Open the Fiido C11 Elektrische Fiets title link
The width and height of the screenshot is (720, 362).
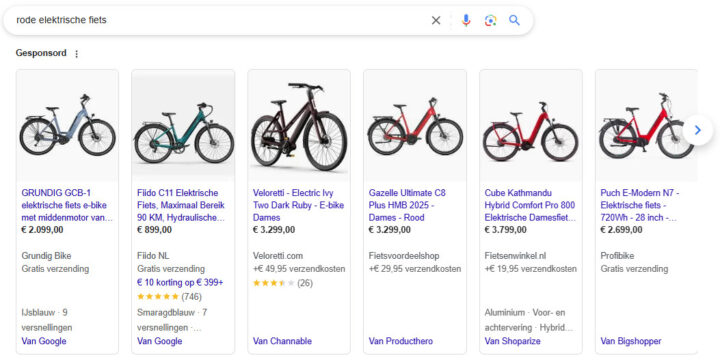point(181,205)
